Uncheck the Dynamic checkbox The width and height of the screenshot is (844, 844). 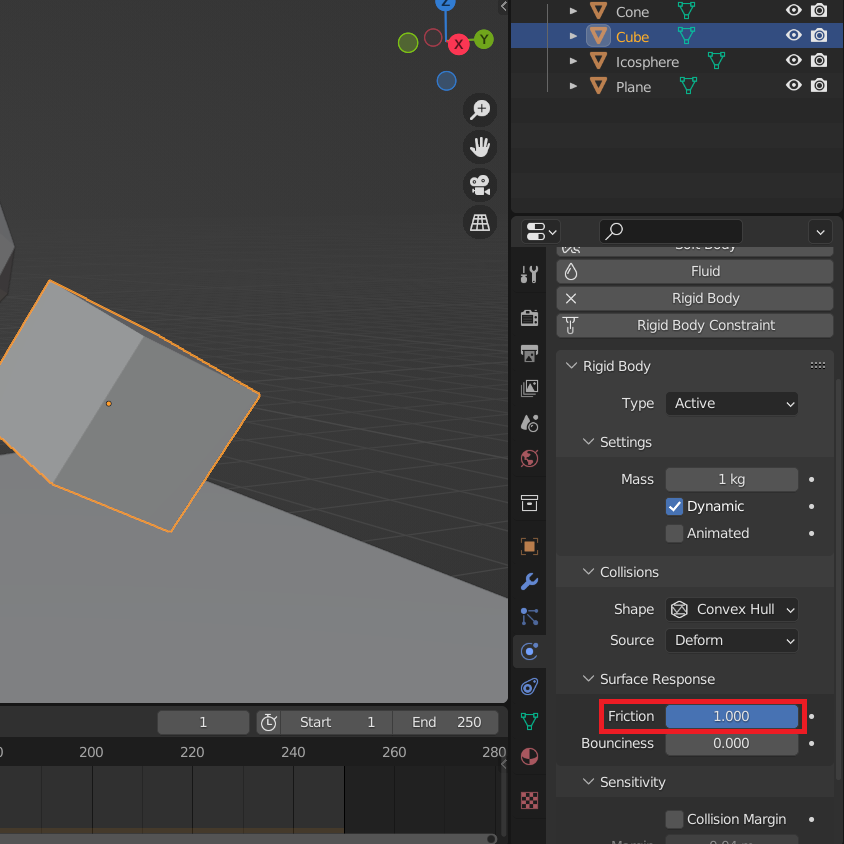pos(675,506)
